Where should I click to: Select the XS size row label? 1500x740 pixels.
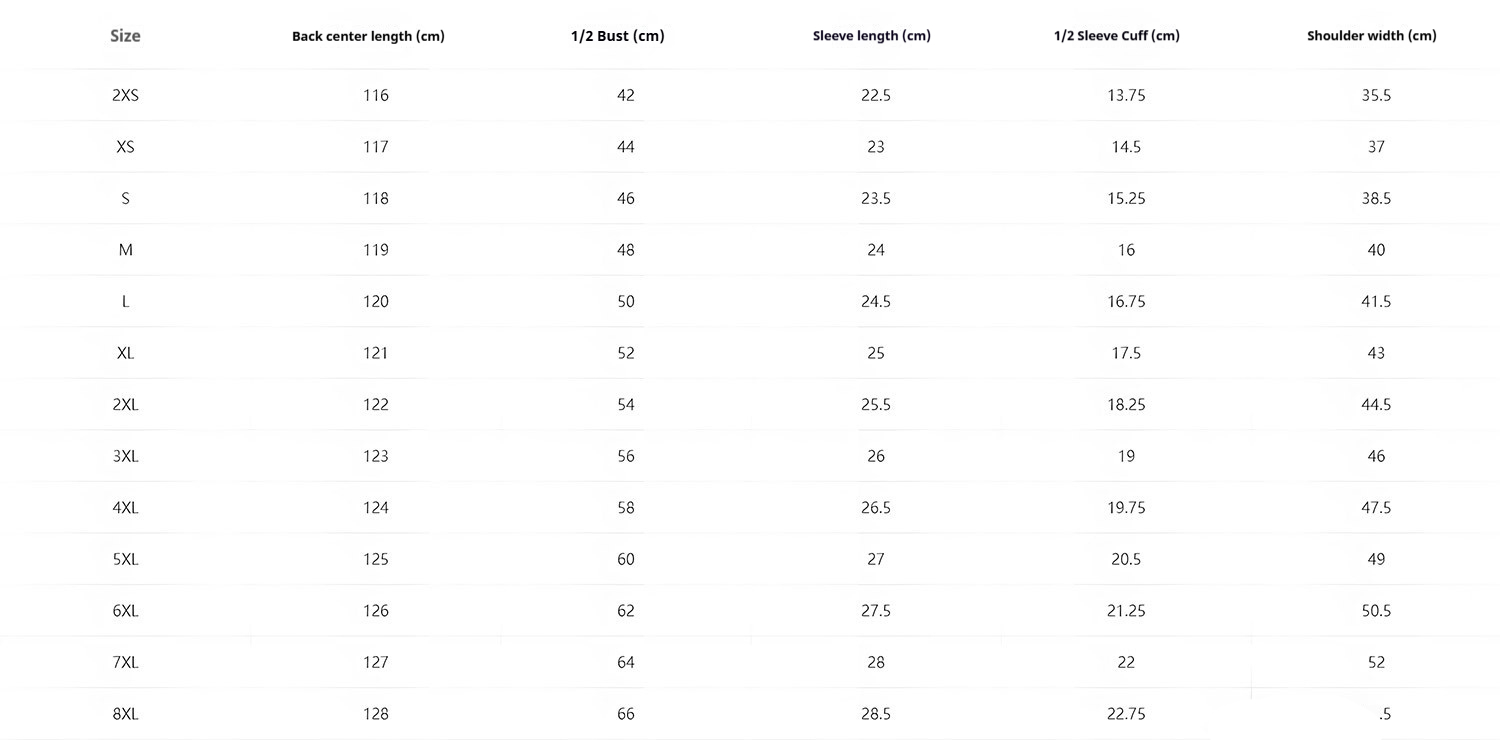[125, 147]
